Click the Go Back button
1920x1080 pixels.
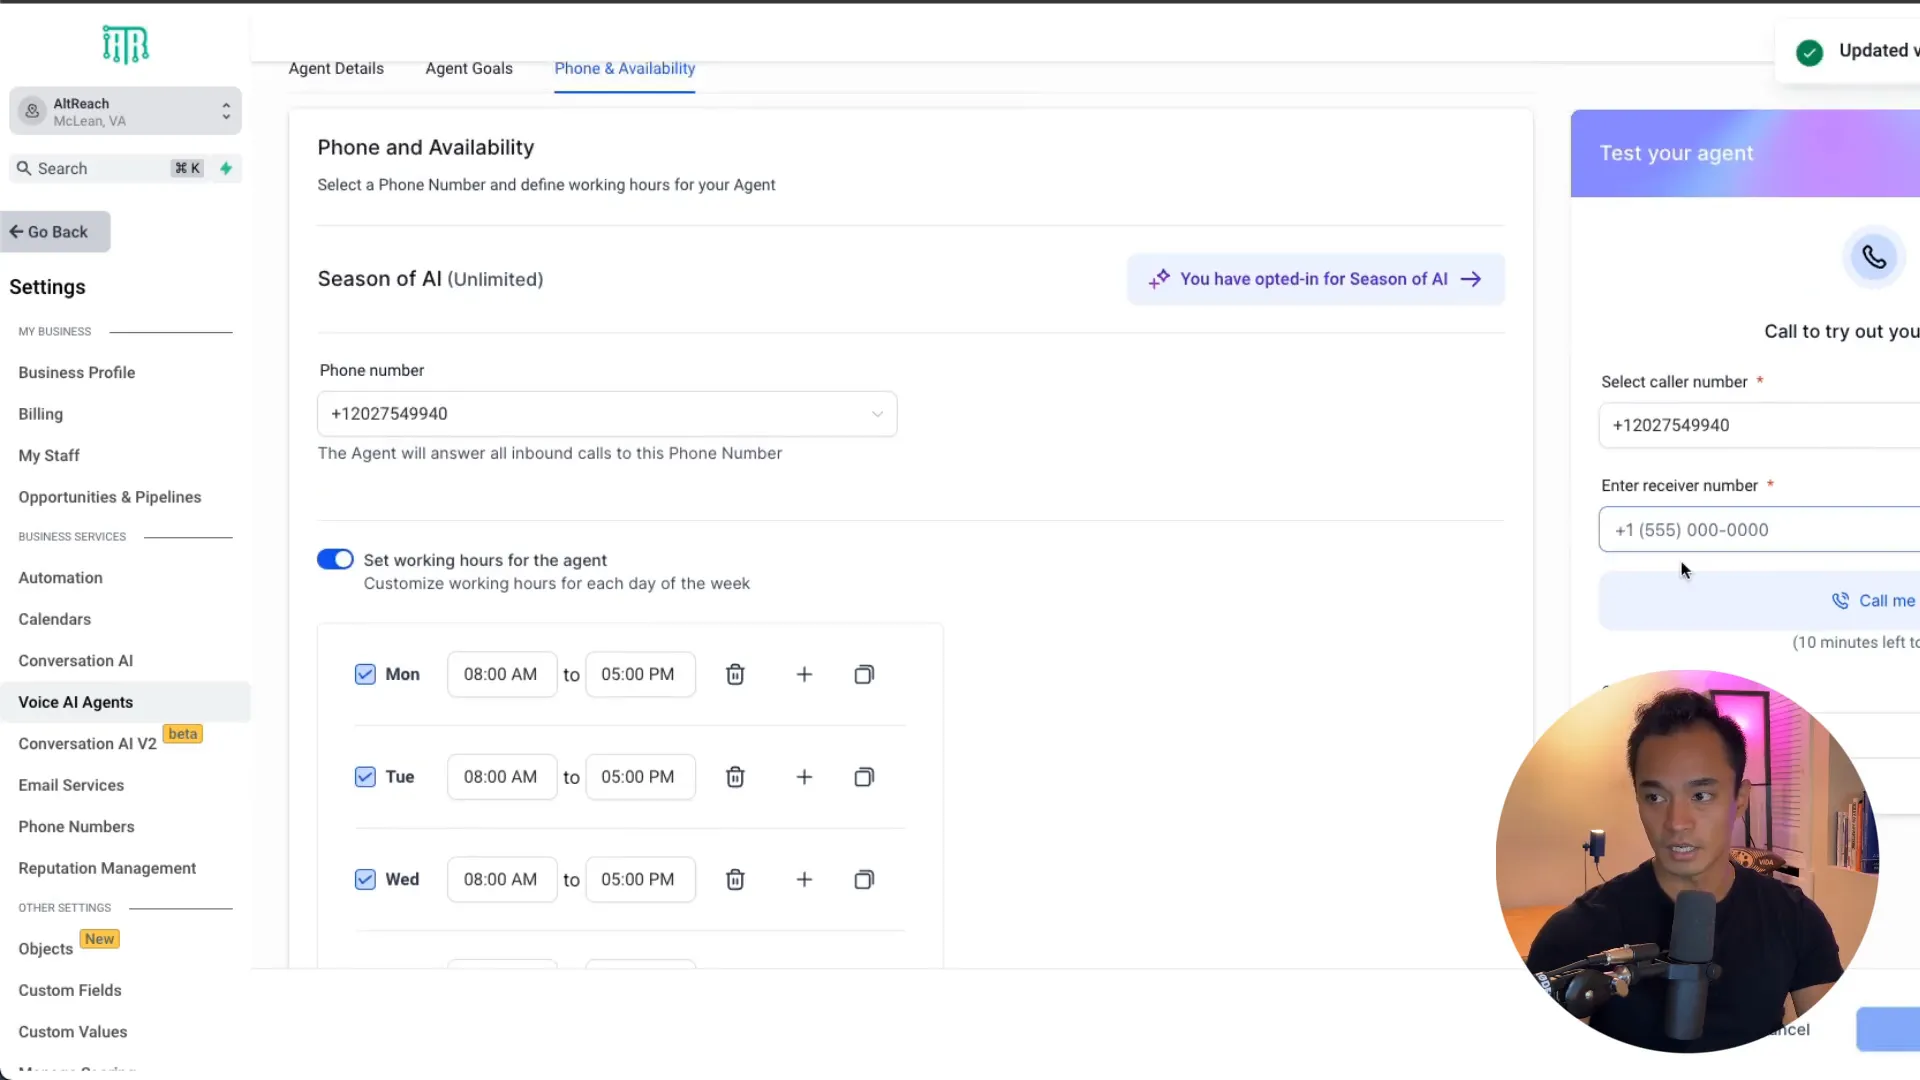click(x=55, y=232)
